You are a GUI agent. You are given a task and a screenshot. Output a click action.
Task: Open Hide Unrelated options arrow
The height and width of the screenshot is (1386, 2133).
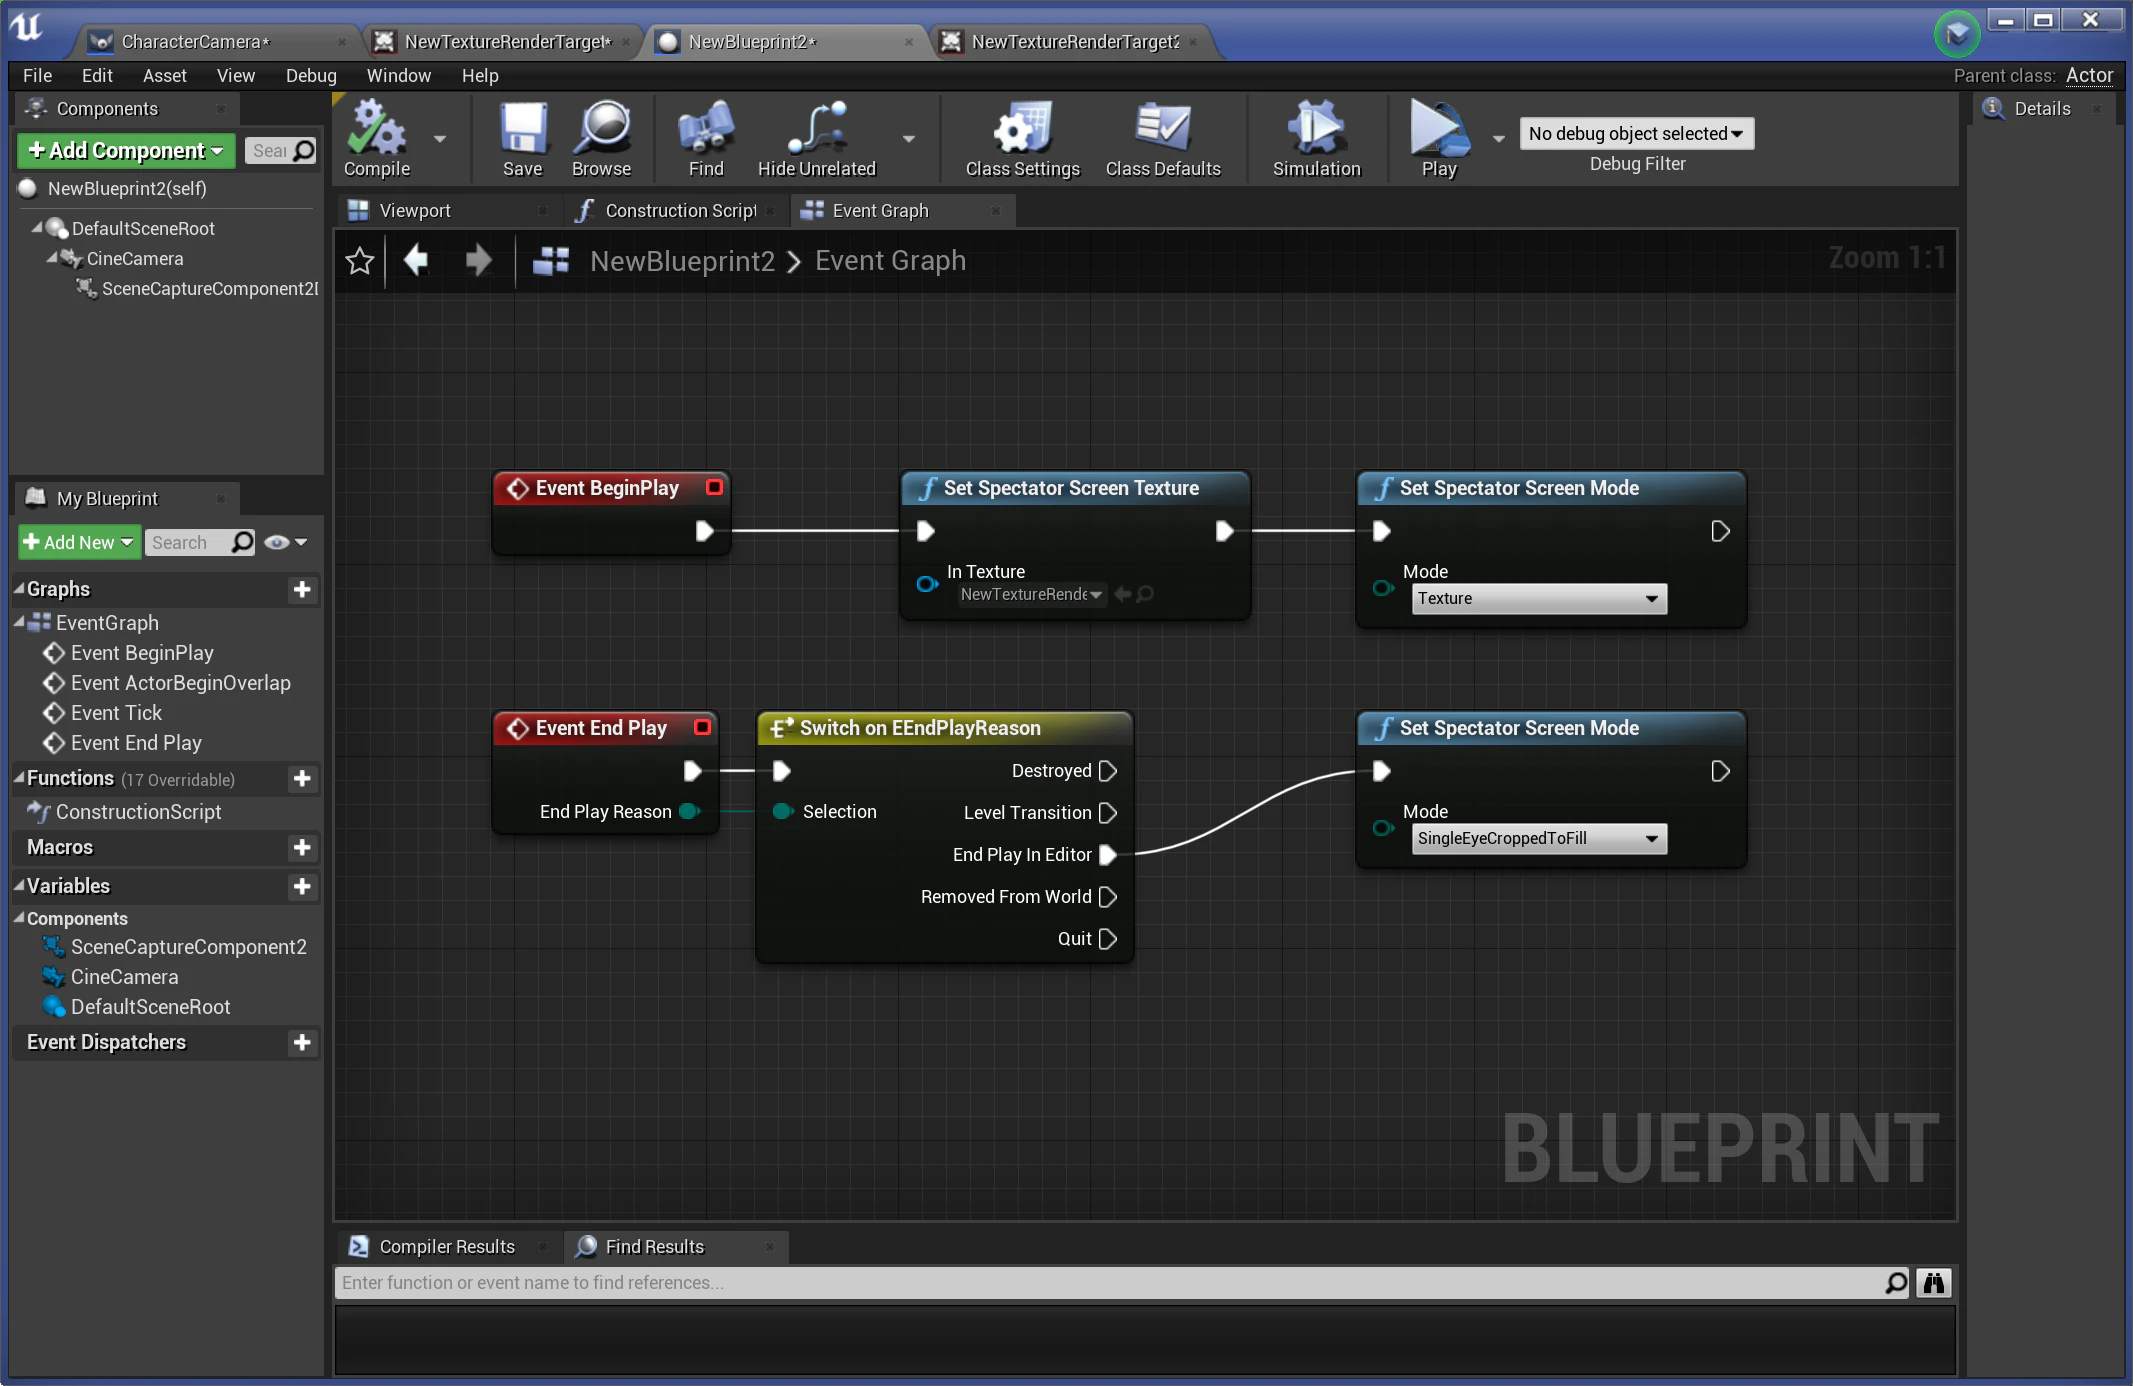click(909, 139)
